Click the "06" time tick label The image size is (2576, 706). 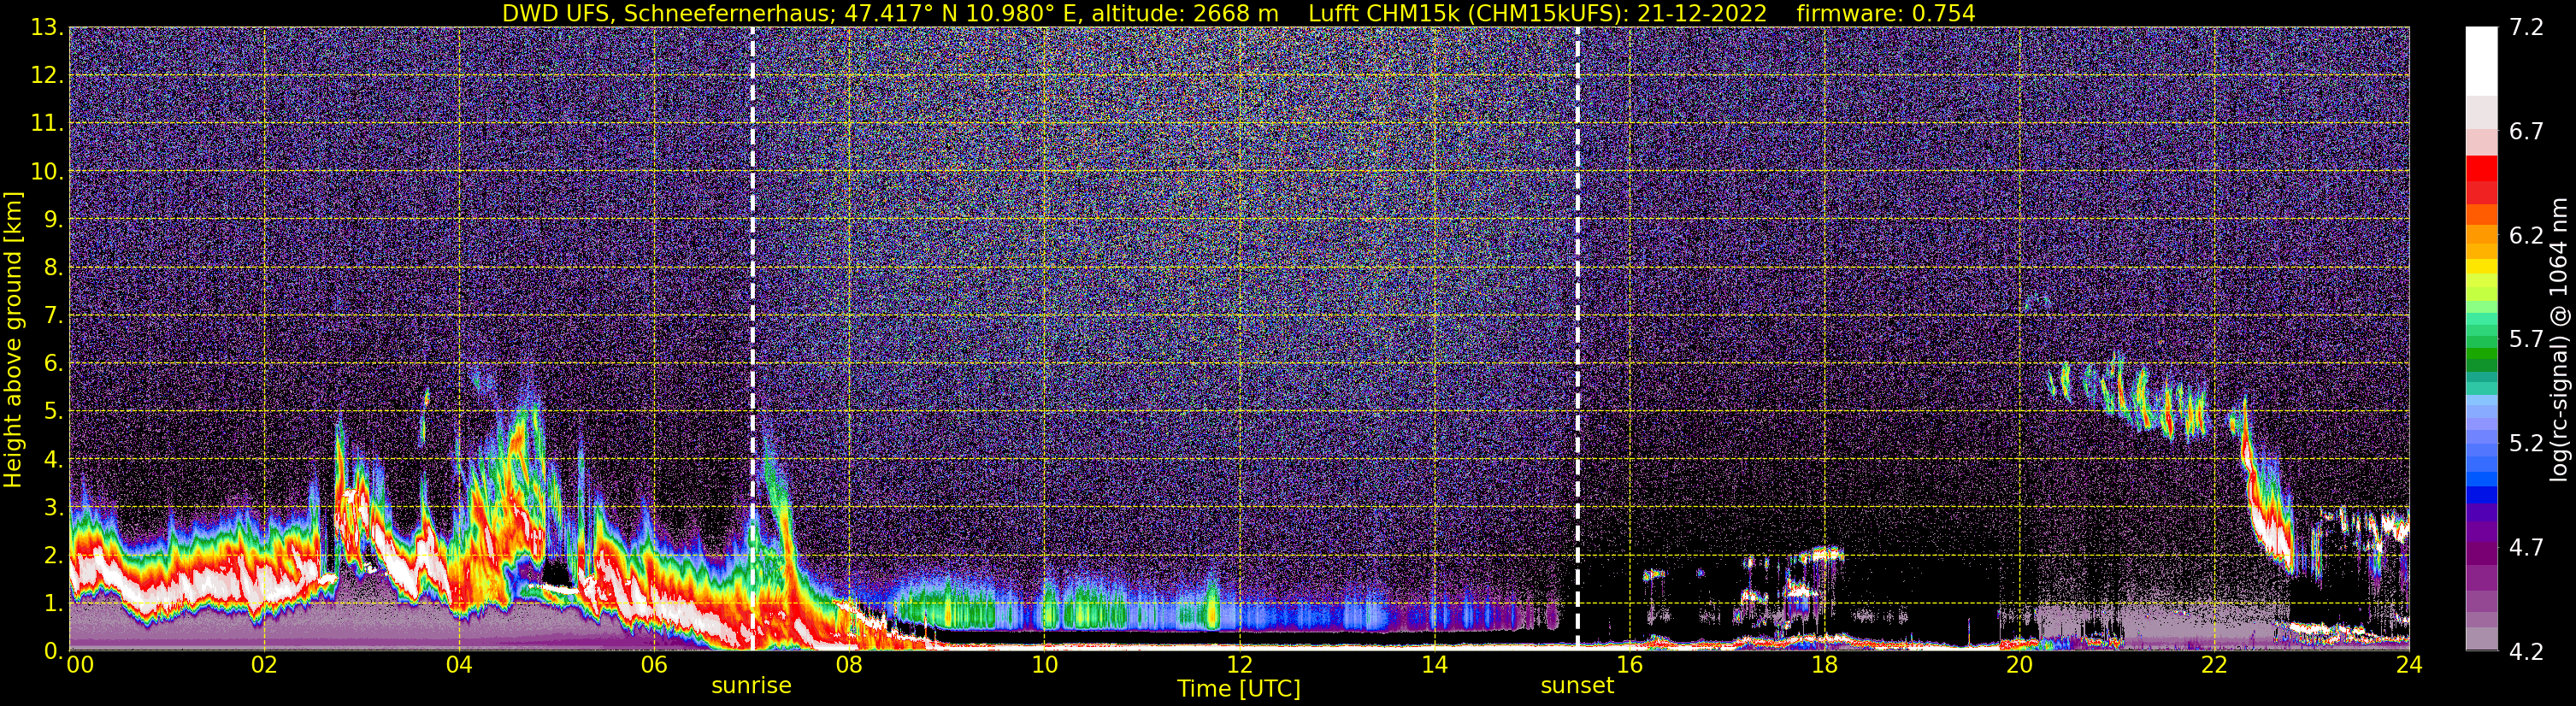pos(654,665)
